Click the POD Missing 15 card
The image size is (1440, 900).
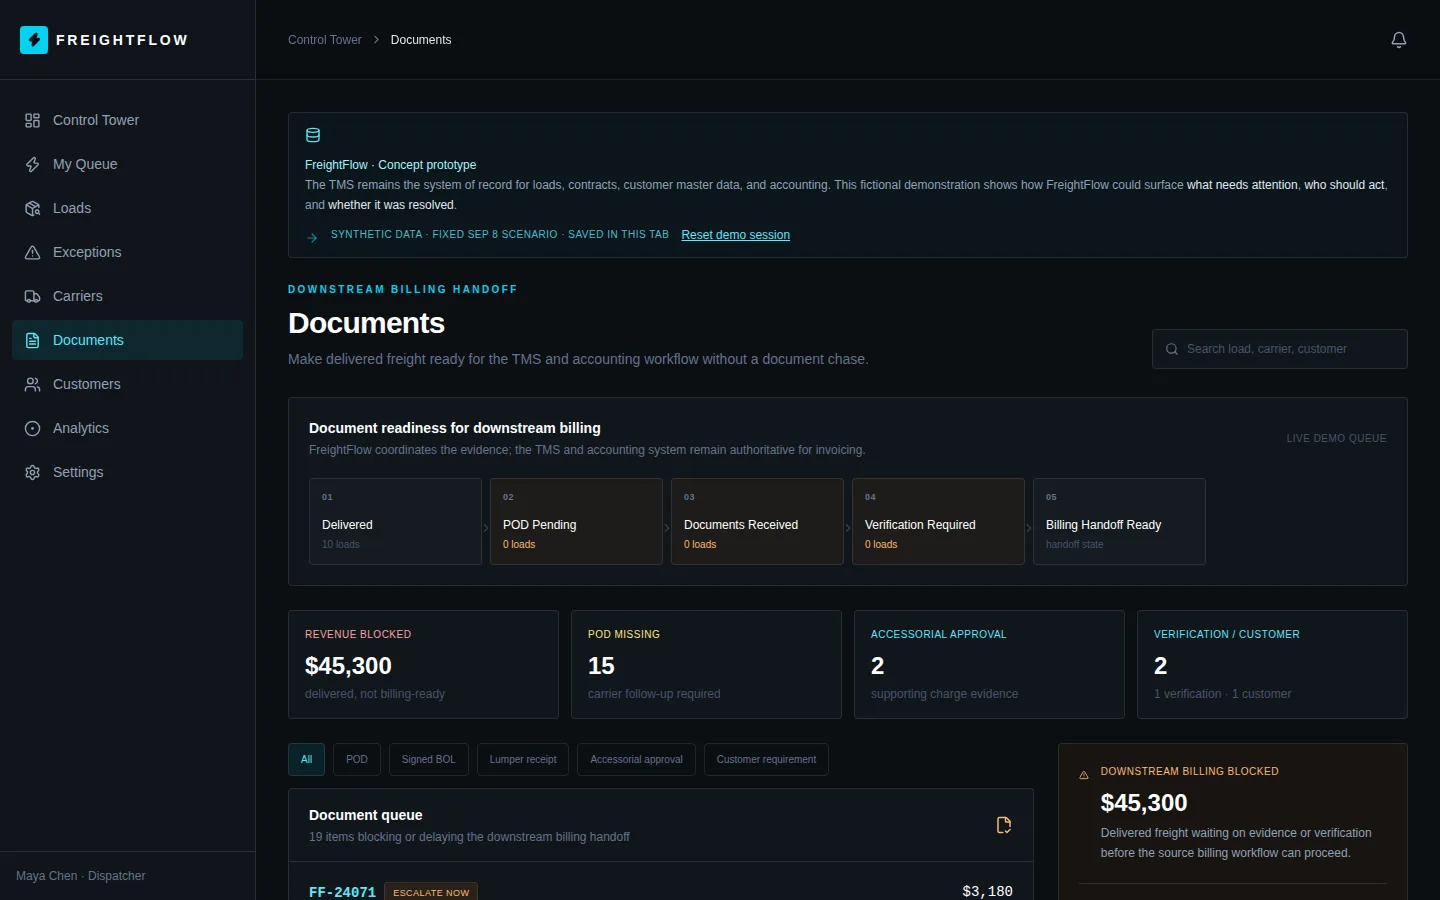(706, 665)
